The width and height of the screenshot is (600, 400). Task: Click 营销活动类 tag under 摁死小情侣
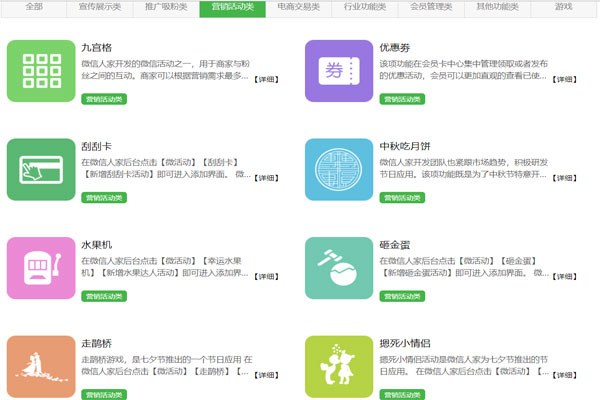tap(402, 395)
